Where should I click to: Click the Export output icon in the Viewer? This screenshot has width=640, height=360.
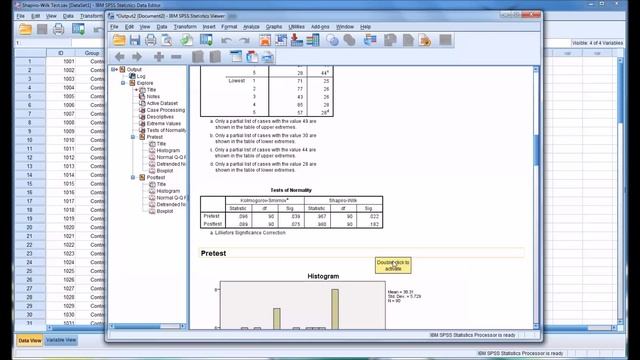(x=187, y=40)
